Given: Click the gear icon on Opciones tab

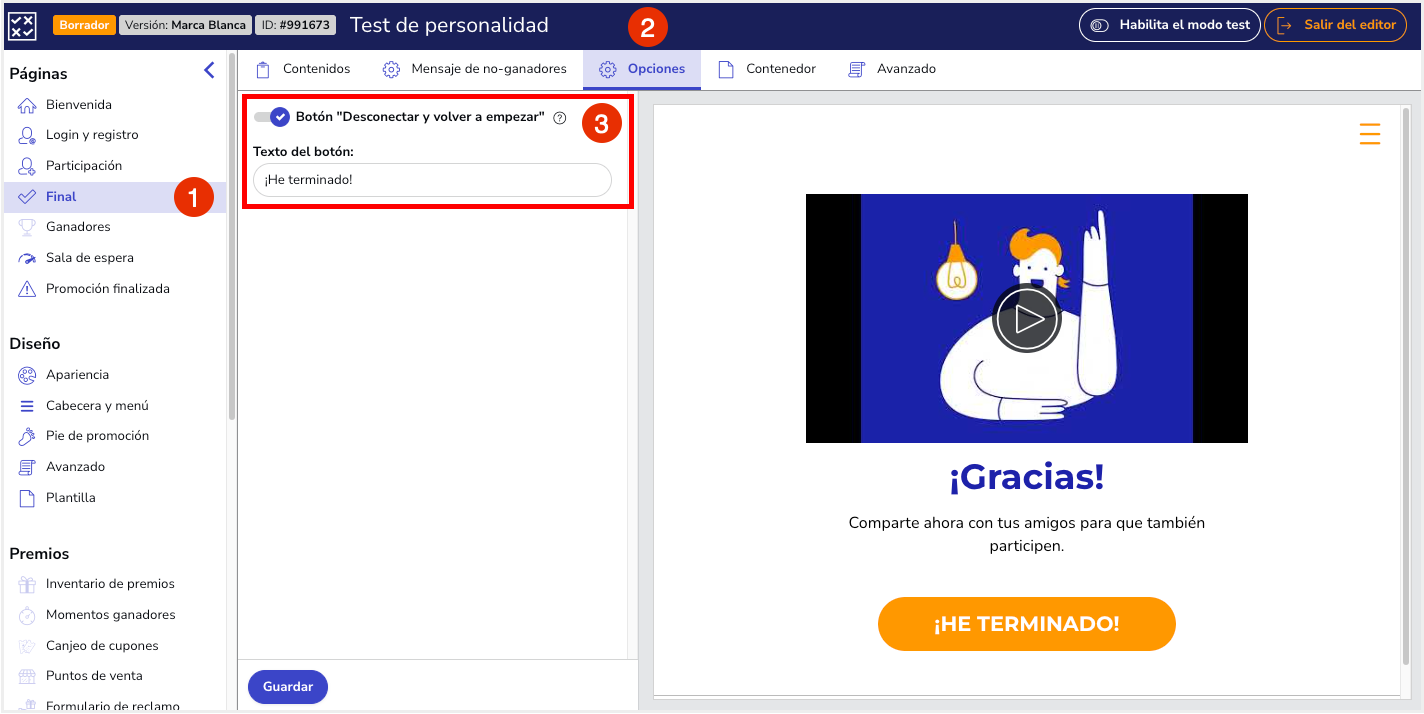Looking at the screenshot, I should [x=608, y=70].
